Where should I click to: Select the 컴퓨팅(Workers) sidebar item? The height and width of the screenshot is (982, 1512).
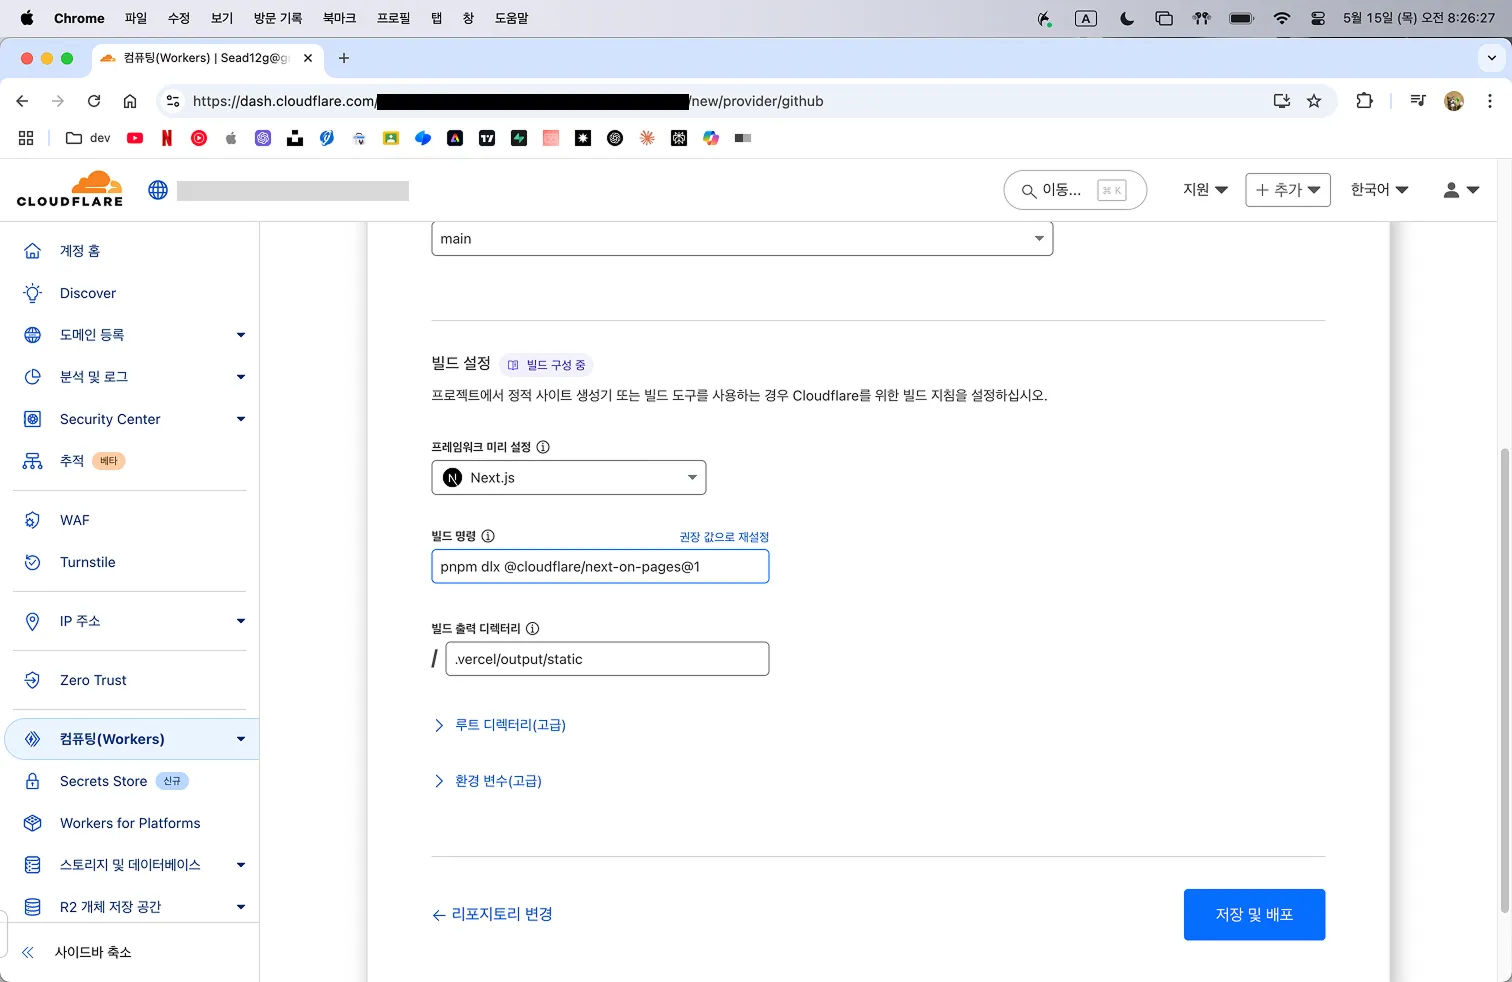click(112, 739)
